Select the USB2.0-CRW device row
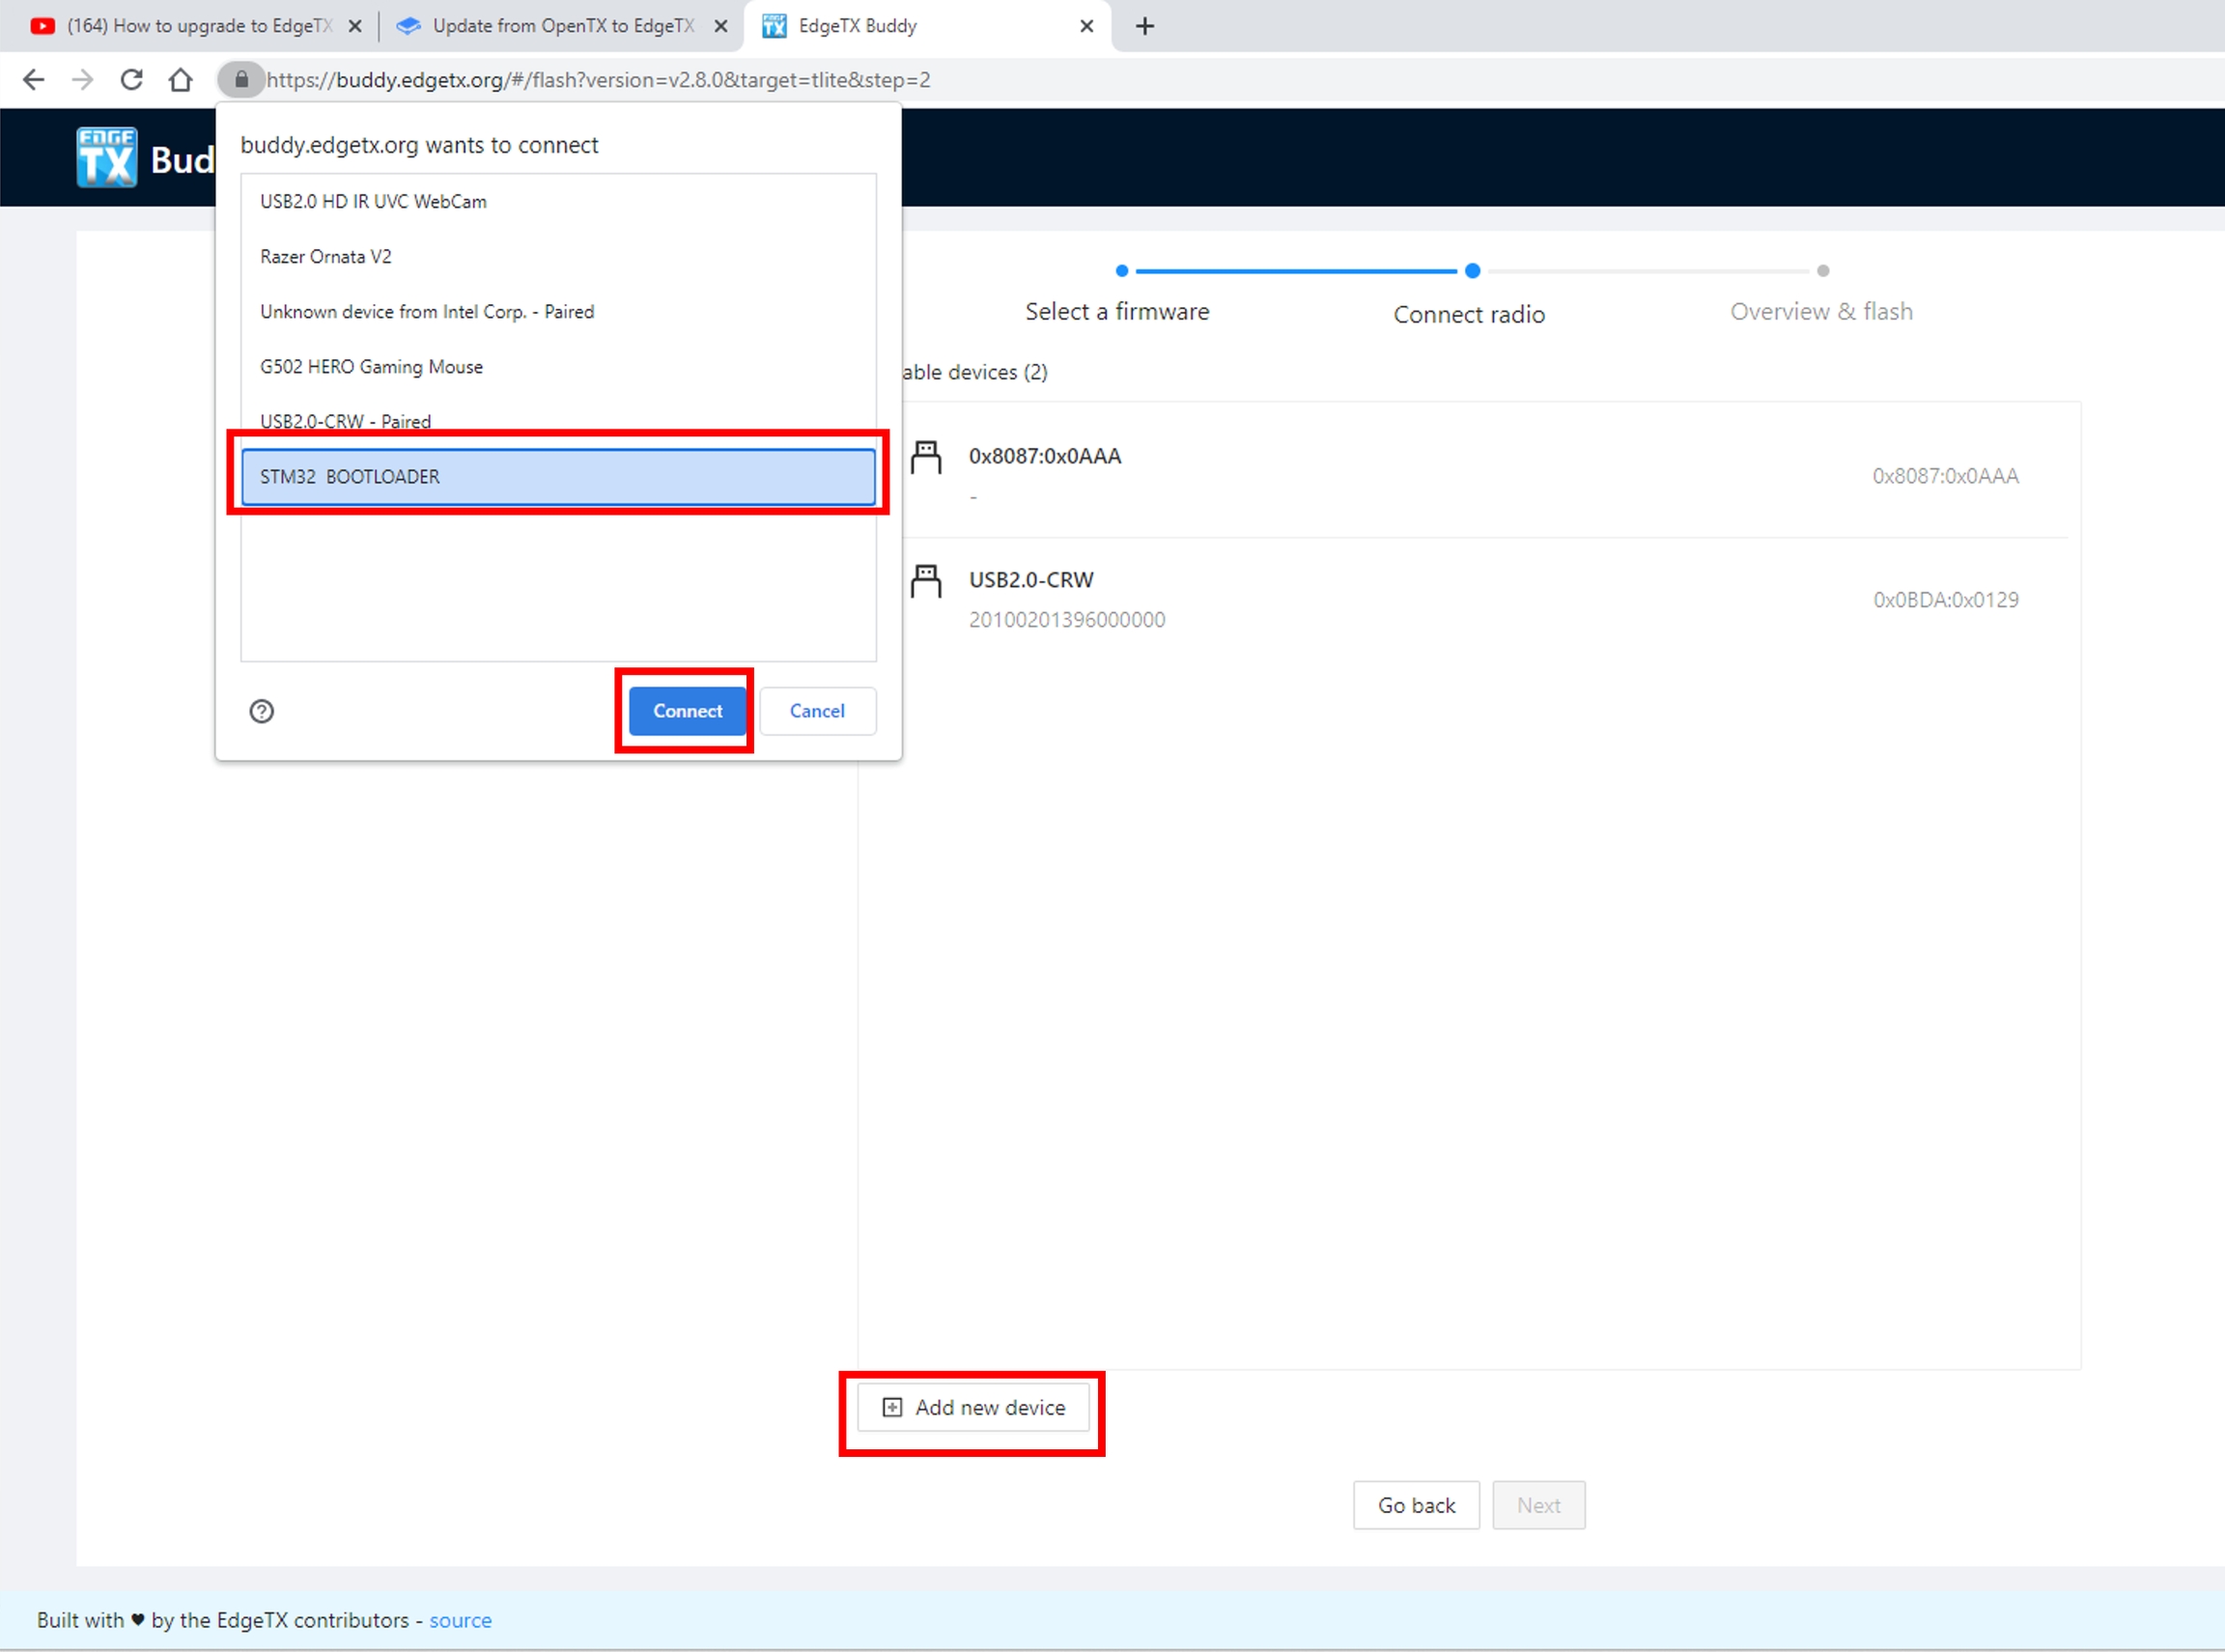The image size is (2225, 1652). click(1464, 600)
